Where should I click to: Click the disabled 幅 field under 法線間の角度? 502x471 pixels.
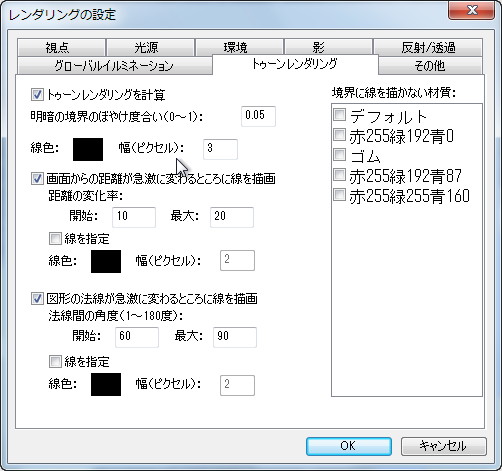pos(237,386)
